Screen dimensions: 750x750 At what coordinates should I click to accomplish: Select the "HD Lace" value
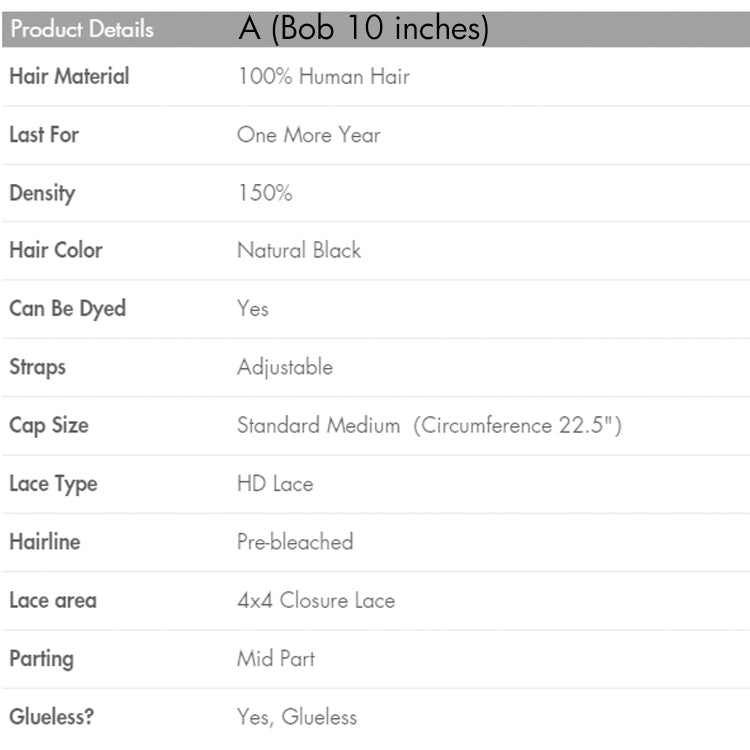(275, 484)
